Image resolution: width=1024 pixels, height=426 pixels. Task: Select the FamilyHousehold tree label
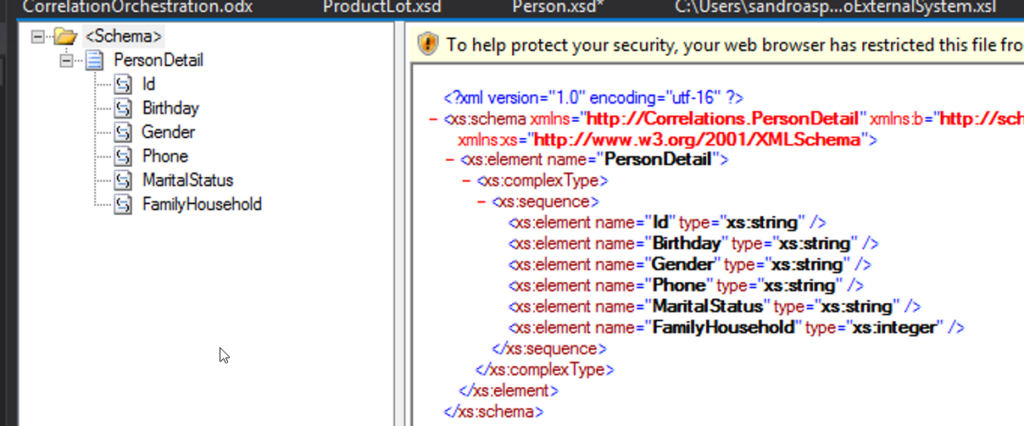201,205
